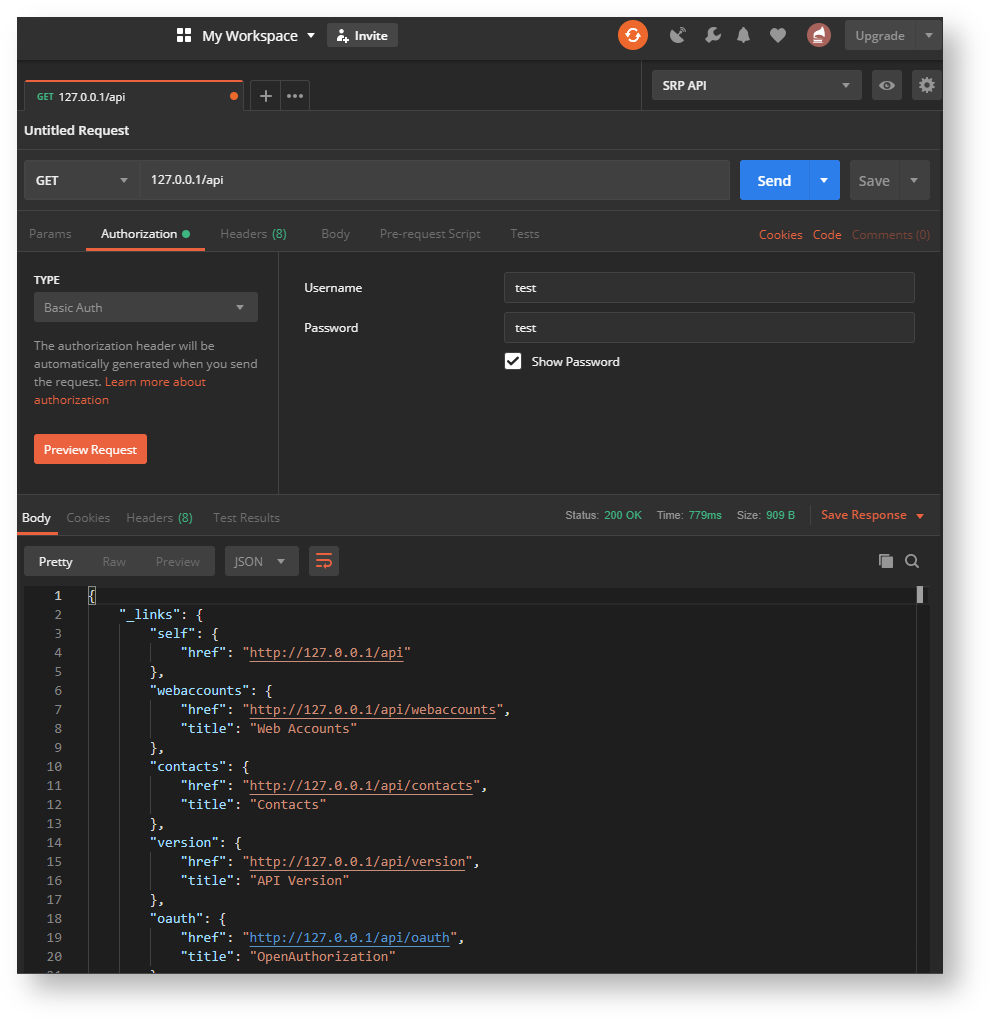This screenshot has width=991, height=1022.
Task: Click the heart icon in header
Action: [x=777, y=36]
